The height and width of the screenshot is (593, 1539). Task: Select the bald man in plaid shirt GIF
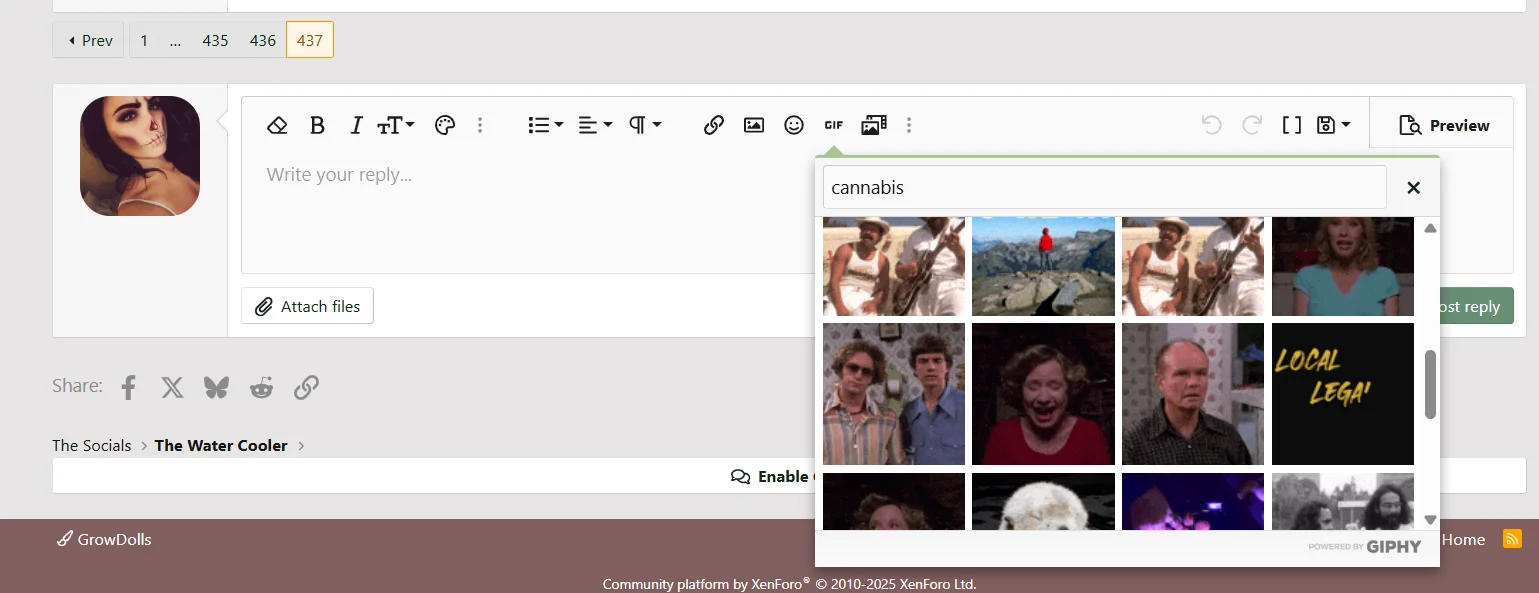(1193, 394)
